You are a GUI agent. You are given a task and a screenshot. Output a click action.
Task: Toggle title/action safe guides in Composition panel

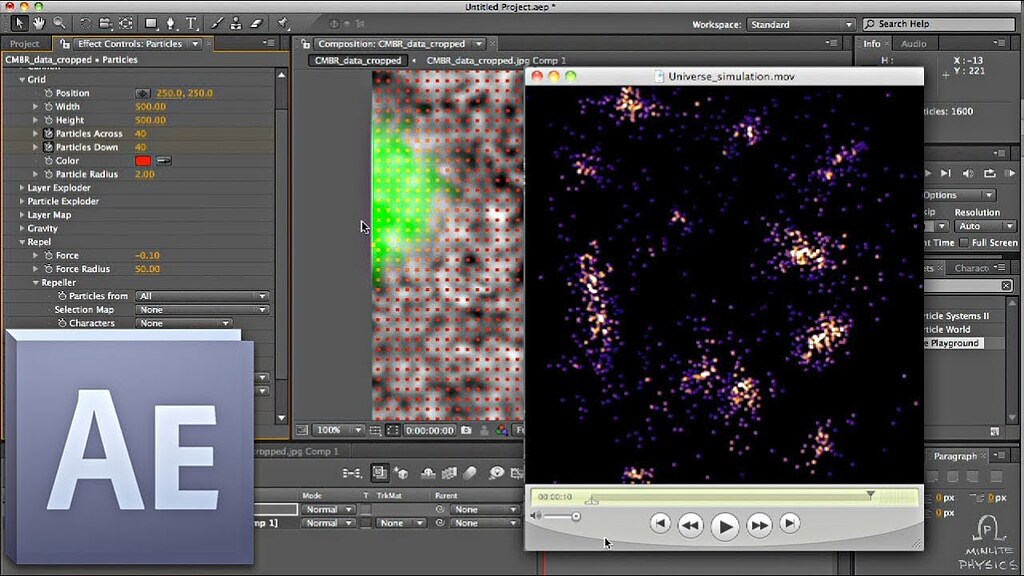374,430
